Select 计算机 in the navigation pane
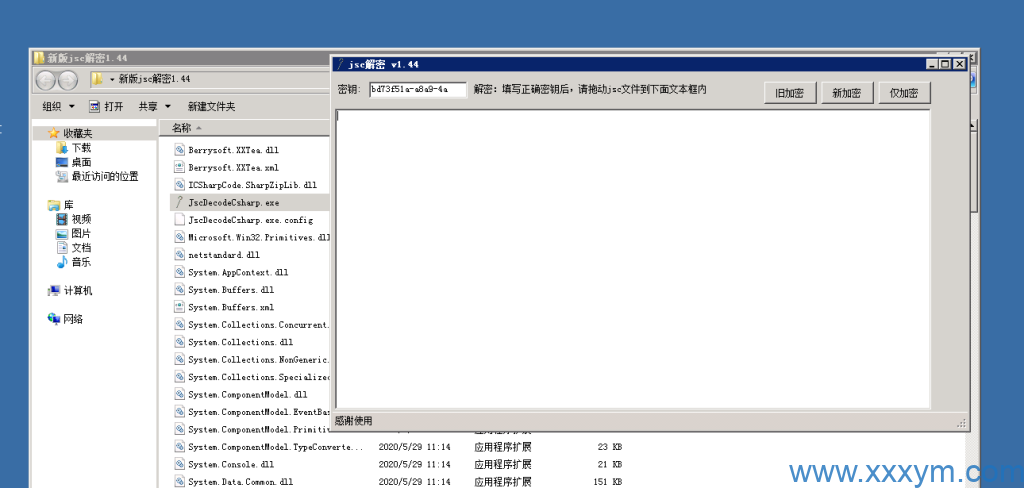1024x488 pixels. pyautogui.click(x=77, y=290)
